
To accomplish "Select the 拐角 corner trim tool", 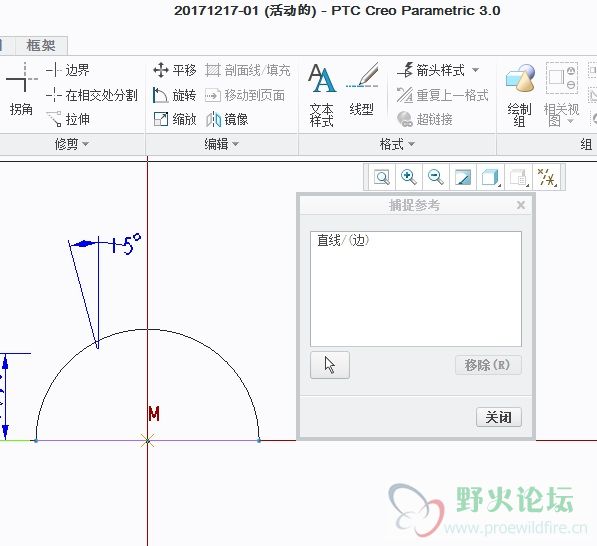I will tap(21, 90).
